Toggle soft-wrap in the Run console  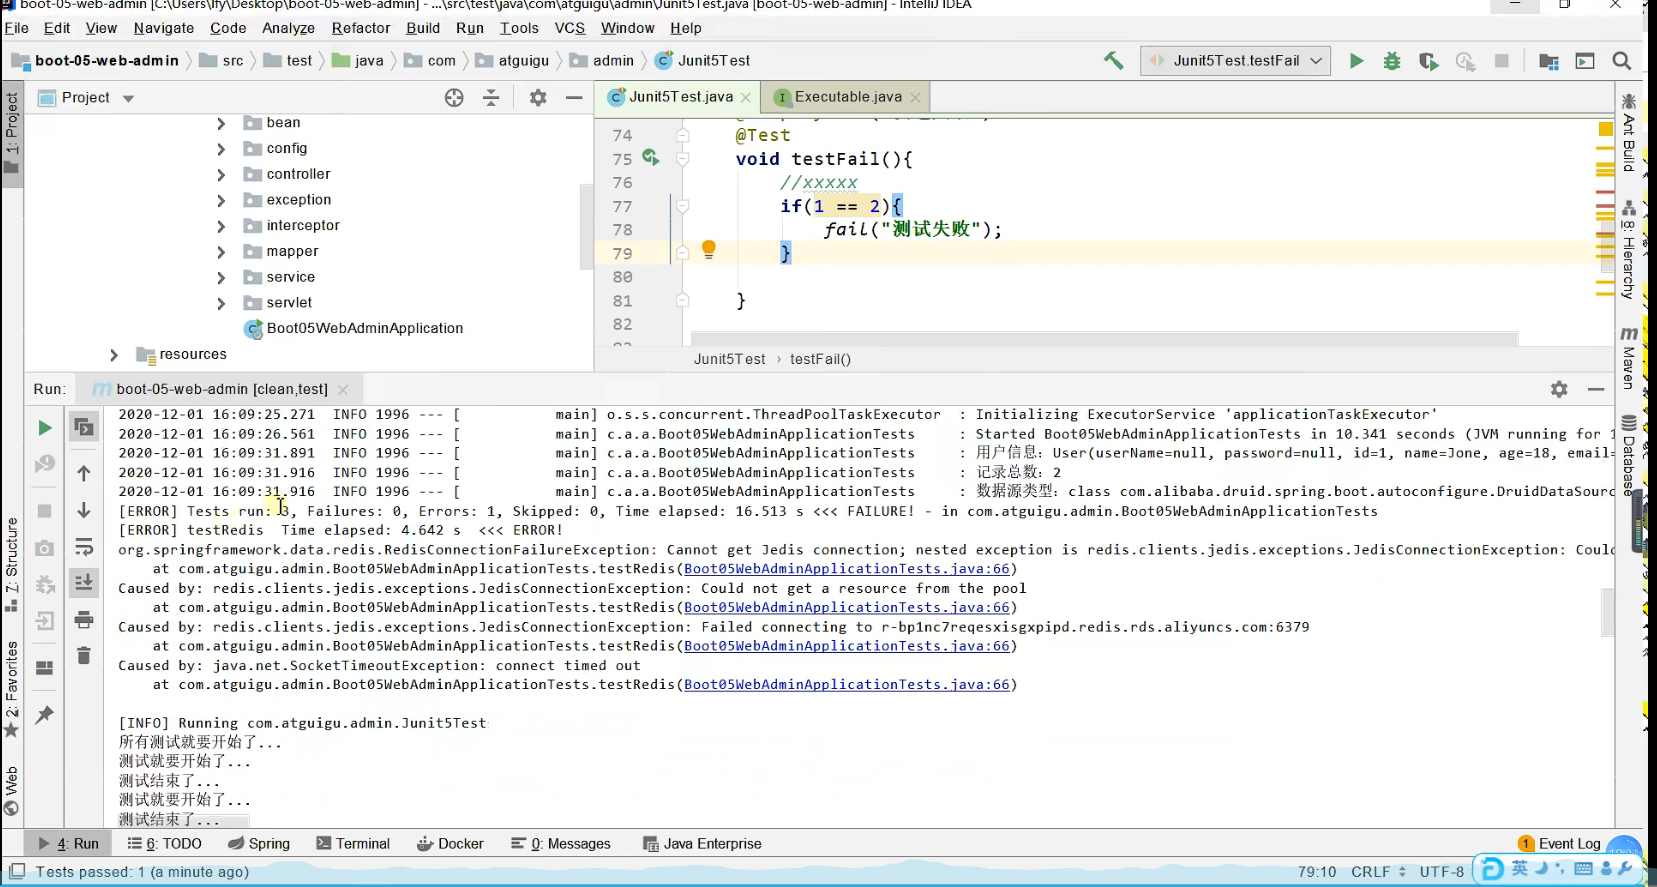click(84, 547)
